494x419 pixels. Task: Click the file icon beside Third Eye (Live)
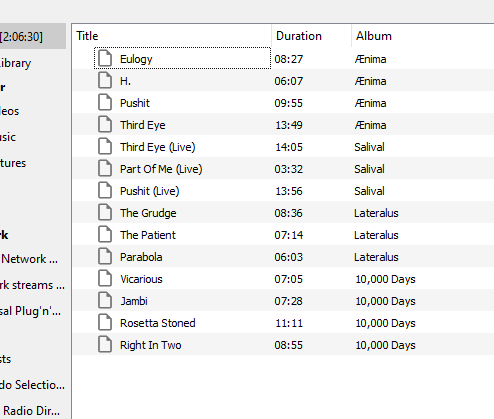coord(105,147)
